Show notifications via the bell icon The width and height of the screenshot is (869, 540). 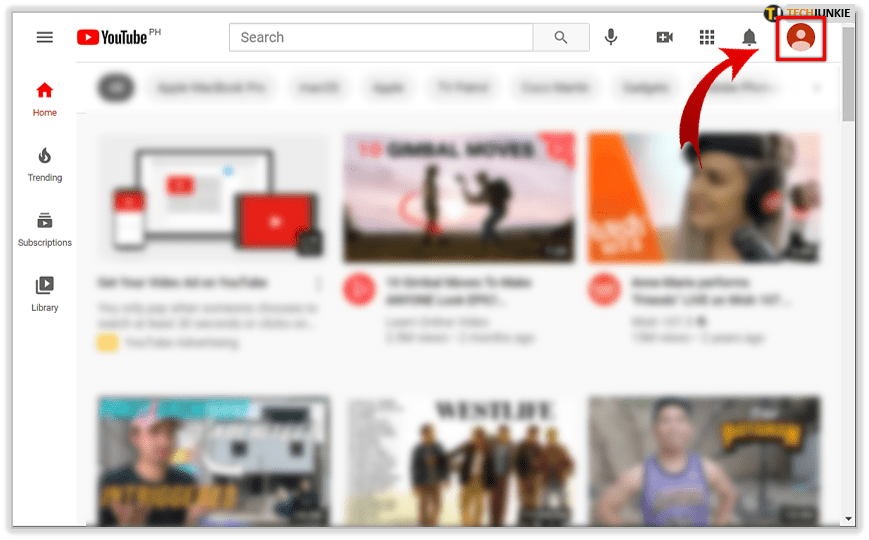(749, 37)
